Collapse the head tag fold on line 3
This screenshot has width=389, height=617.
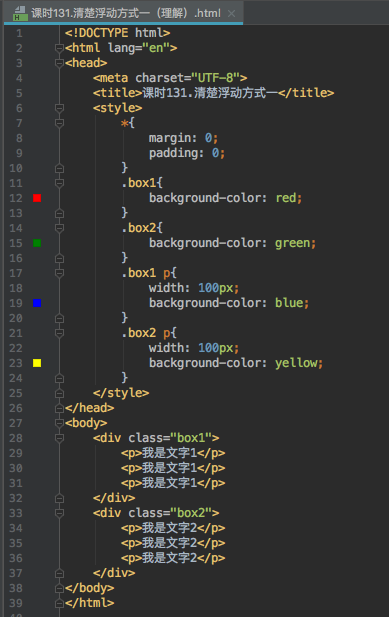(x=59, y=63)
